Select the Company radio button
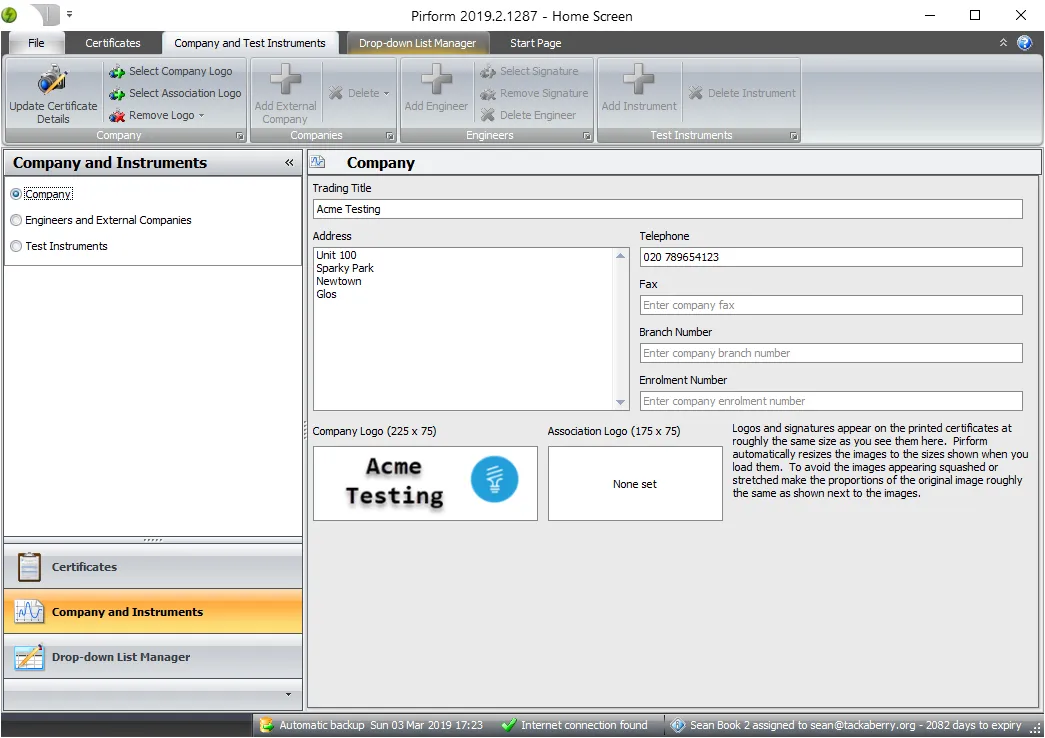 point(16,194)
